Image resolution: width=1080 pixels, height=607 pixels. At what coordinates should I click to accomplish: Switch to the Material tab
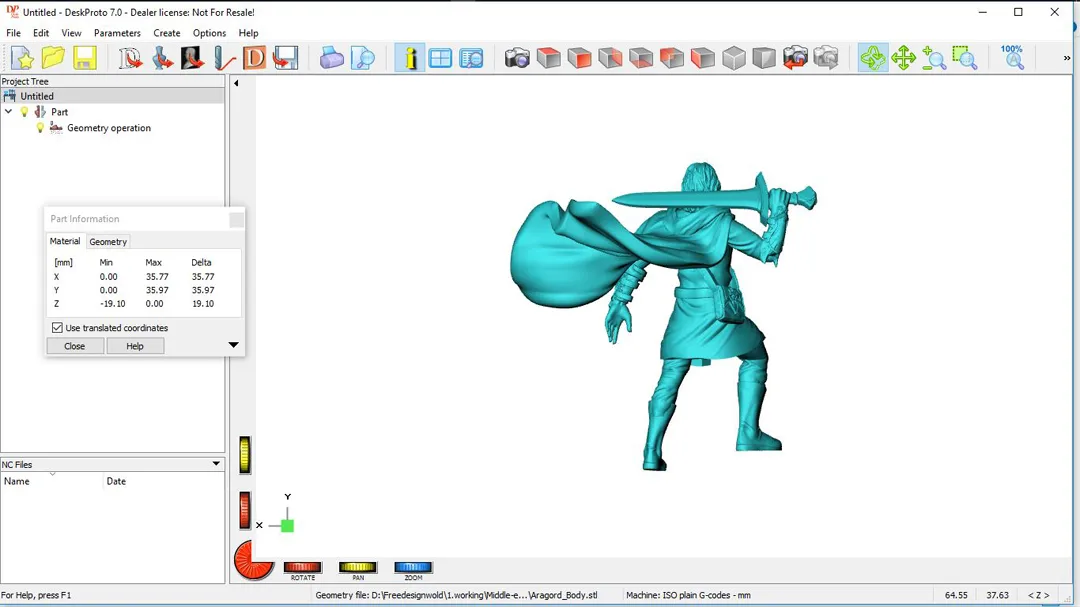[65, 241]
